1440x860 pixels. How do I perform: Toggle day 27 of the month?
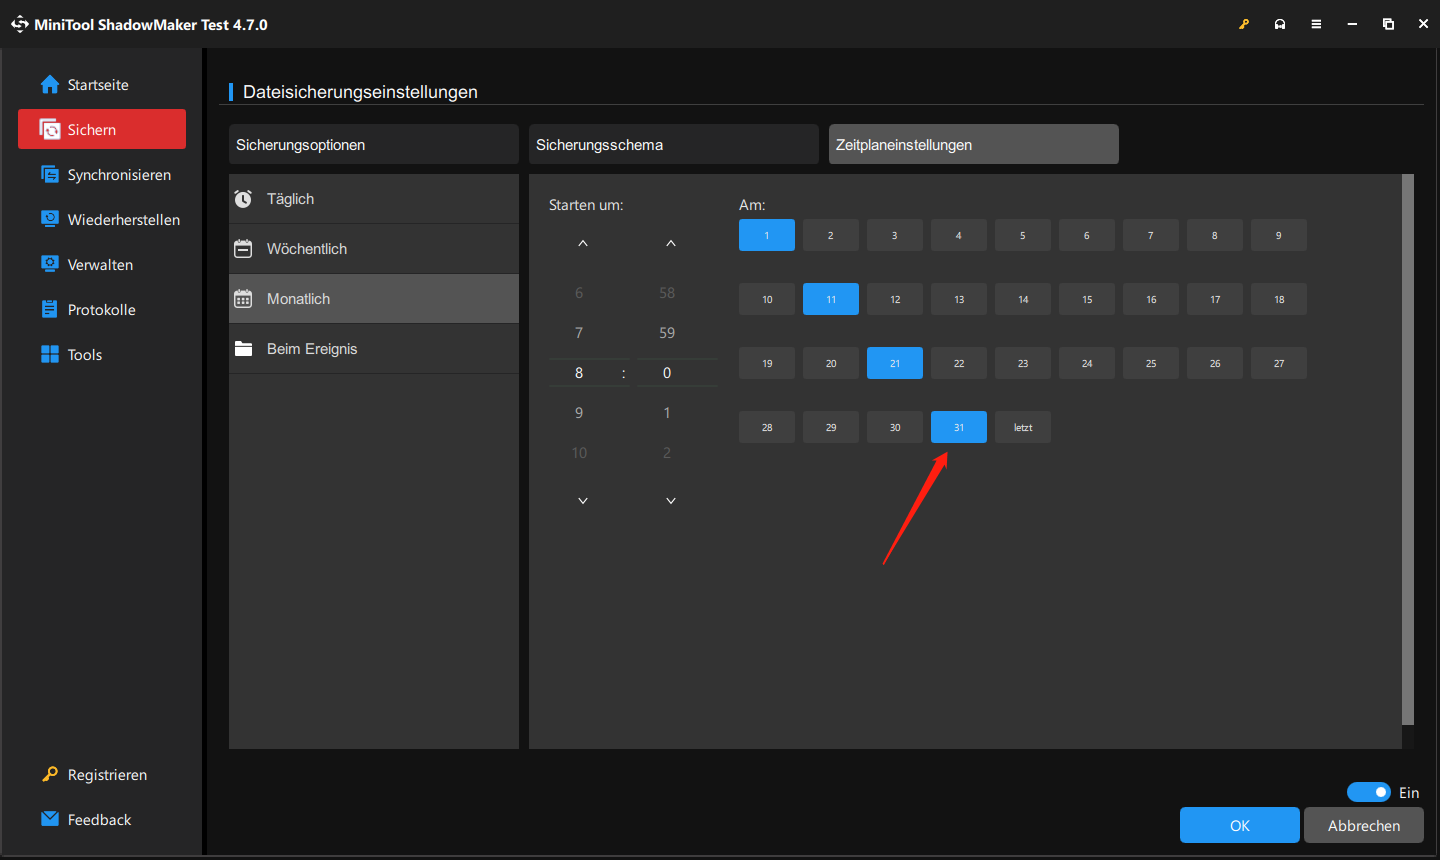pyautogui.click(x=1279, y=363)
